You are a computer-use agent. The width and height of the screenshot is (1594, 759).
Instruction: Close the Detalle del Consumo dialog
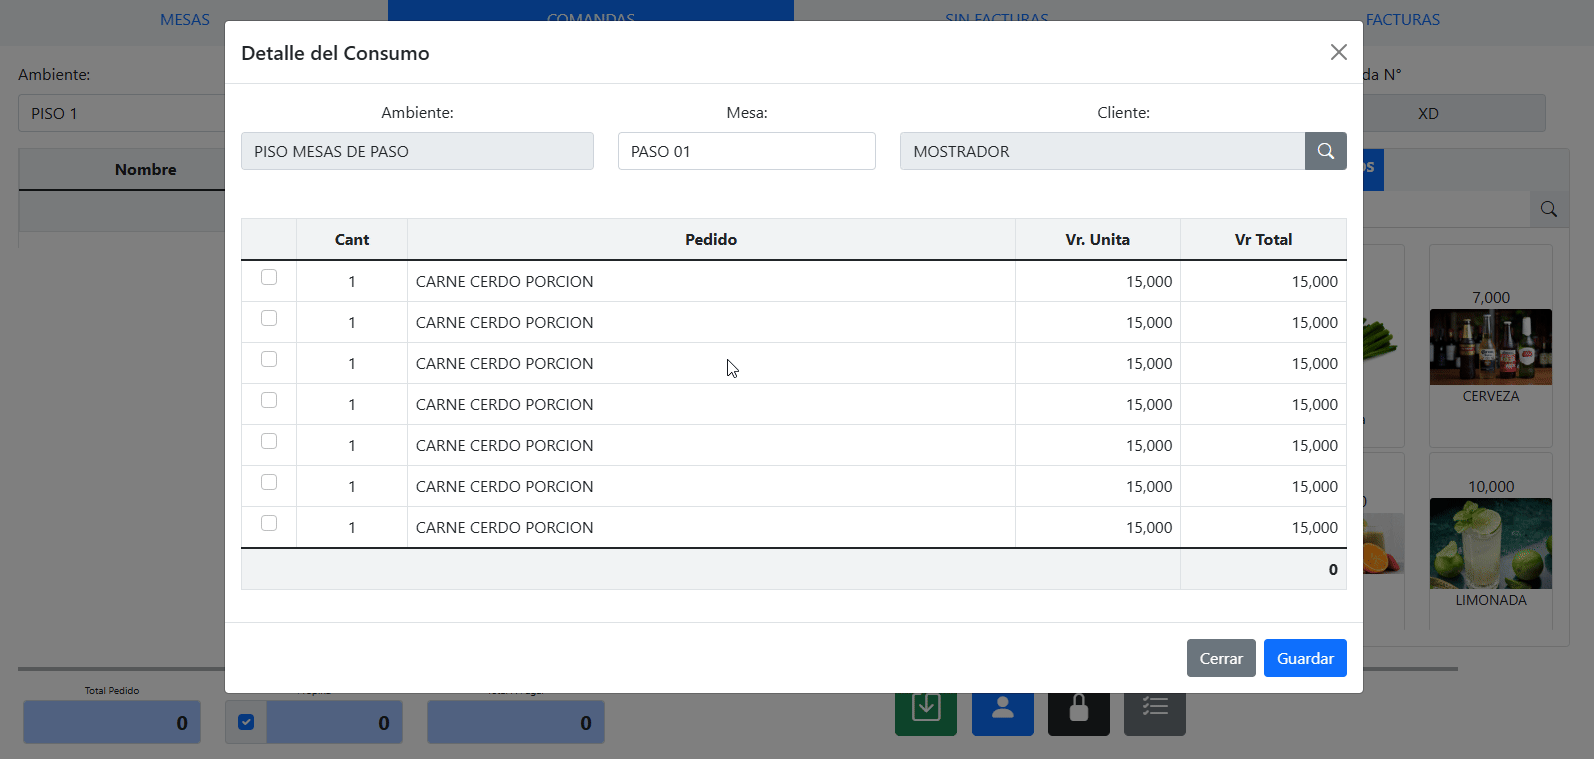coord(1338,52)
